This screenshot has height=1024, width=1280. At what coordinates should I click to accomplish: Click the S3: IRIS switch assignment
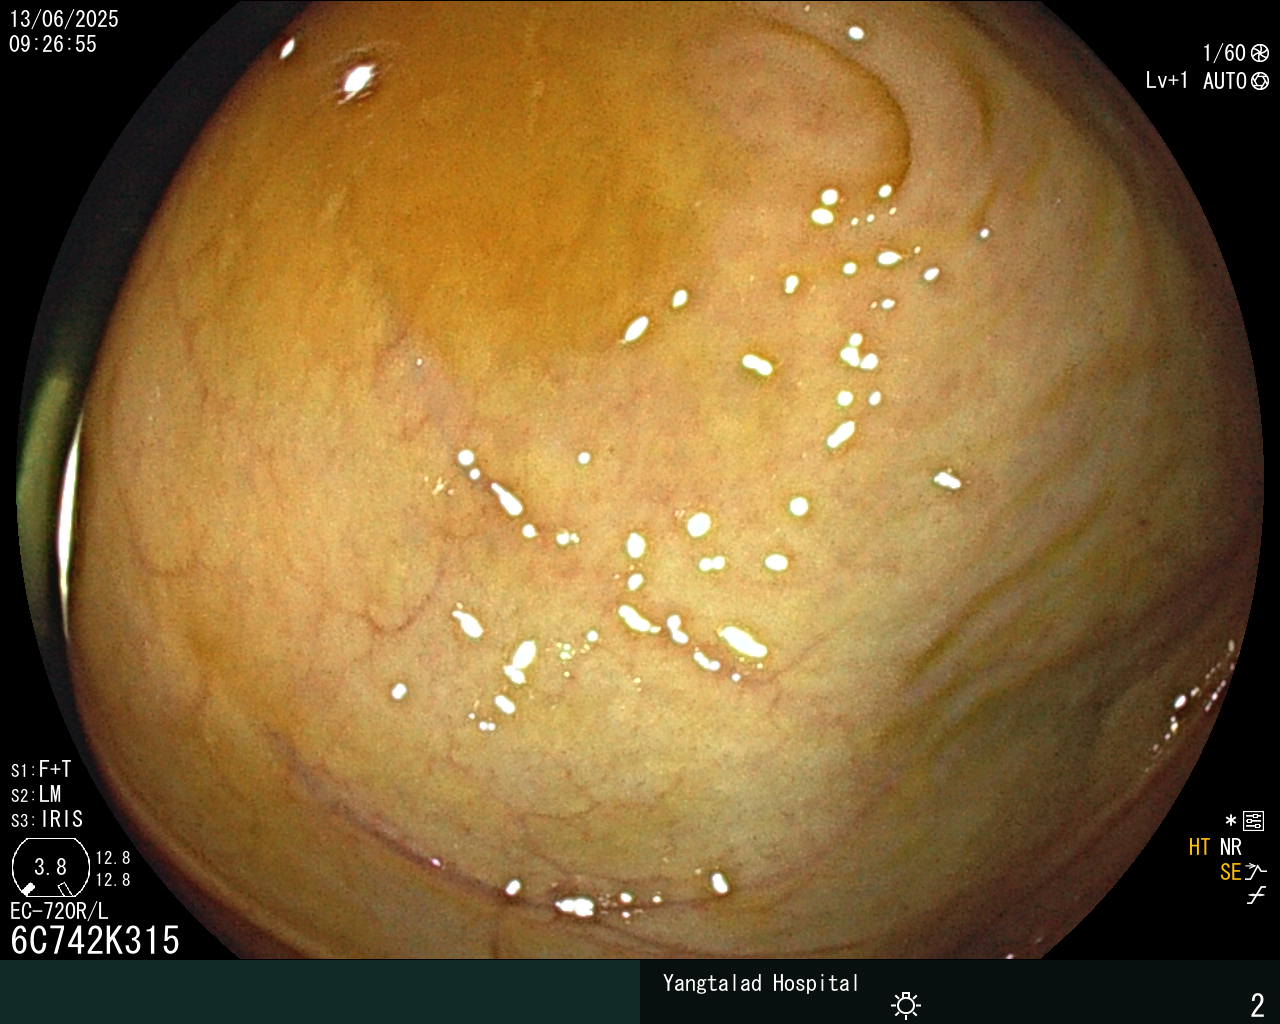point(47,820)
